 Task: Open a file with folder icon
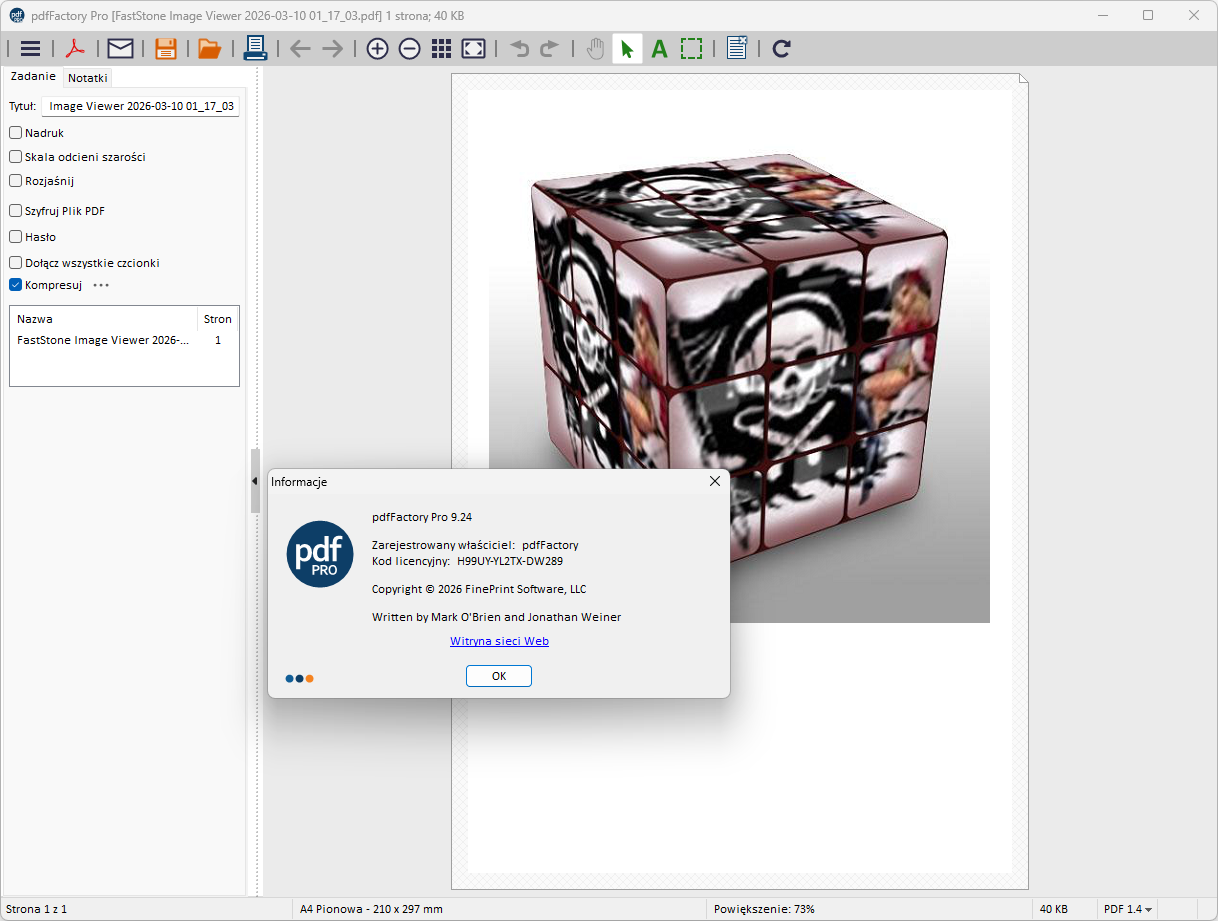[209, 48]
